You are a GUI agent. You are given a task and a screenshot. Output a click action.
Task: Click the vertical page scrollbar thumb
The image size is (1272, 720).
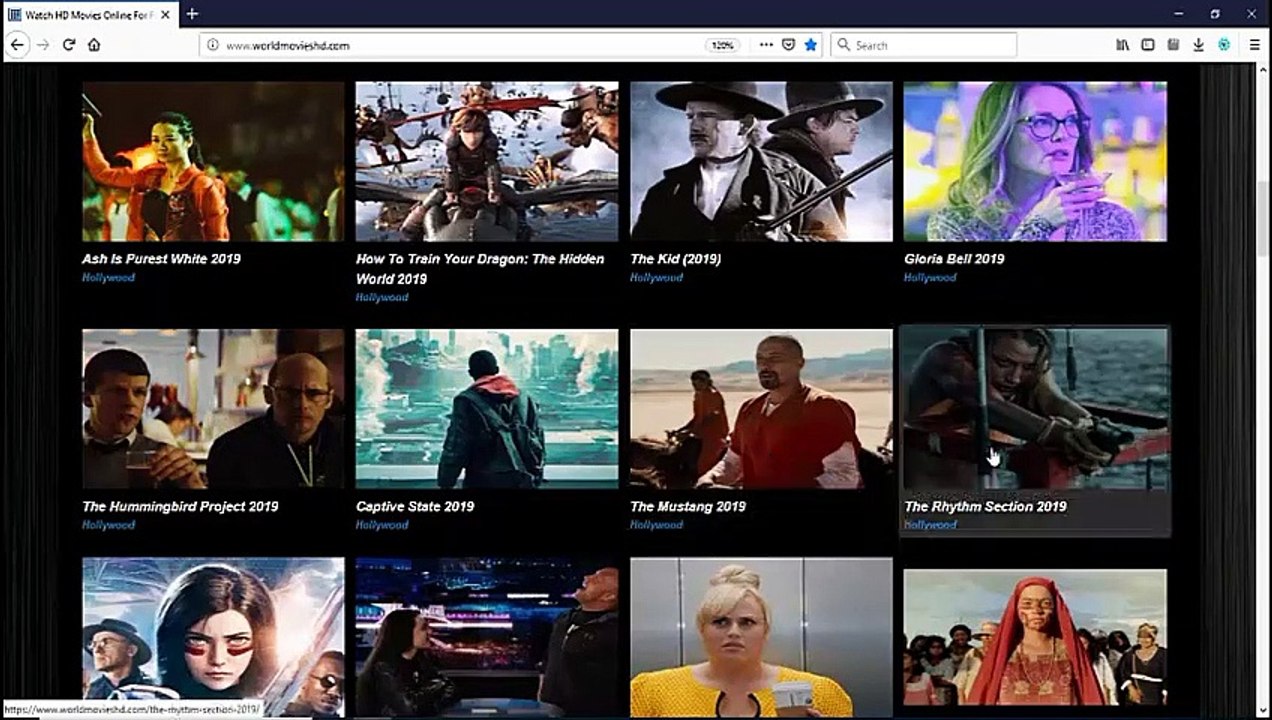pos(1262,220)
